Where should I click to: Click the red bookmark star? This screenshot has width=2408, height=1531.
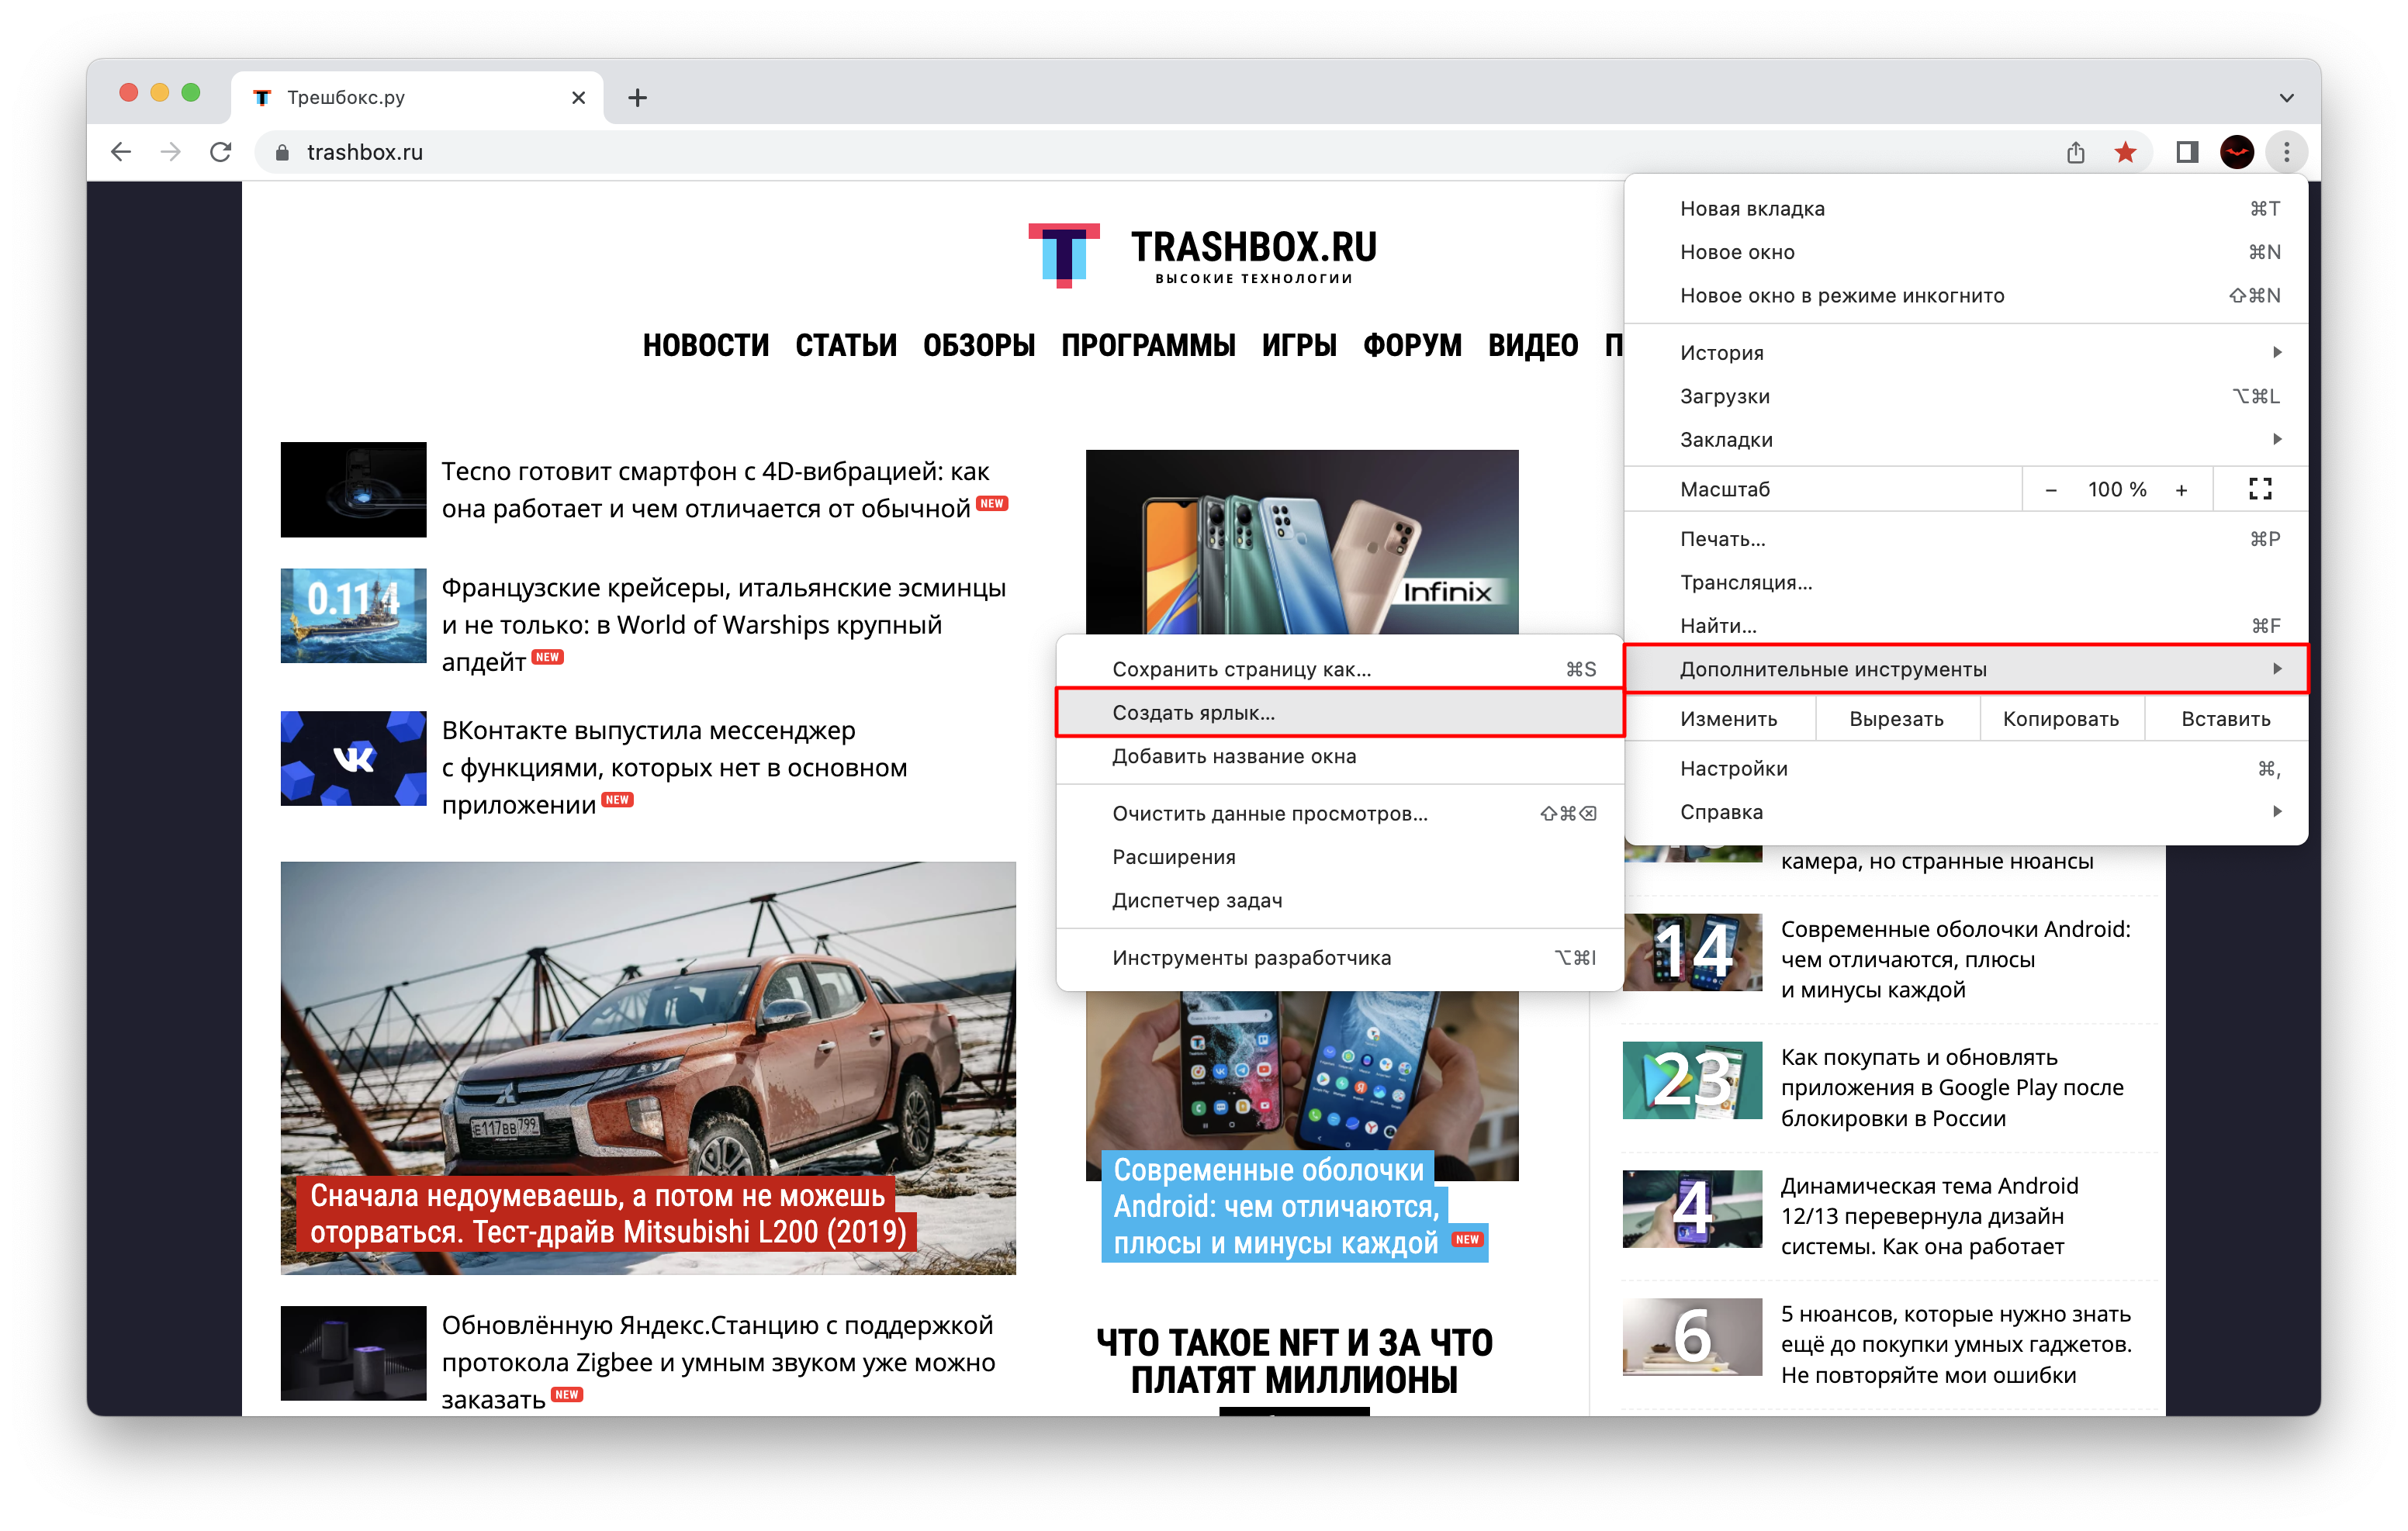coord(2126,152)
